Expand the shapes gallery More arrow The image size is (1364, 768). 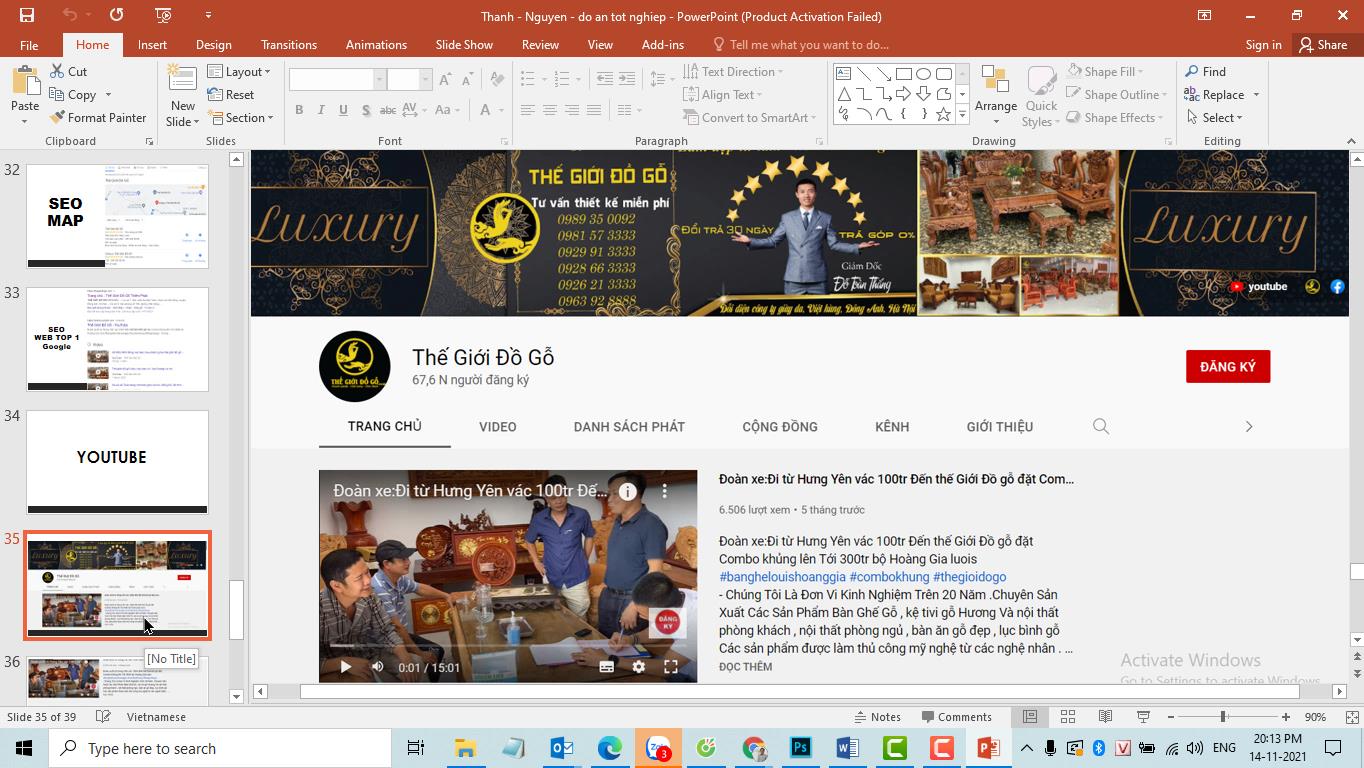click(x=962, y=115)
